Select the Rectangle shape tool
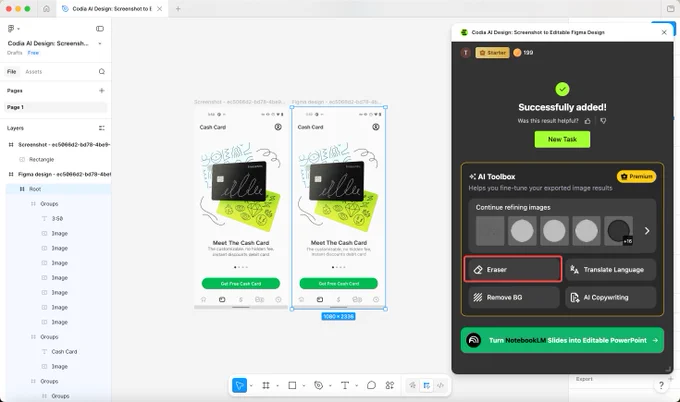Image resolution: width=680 pixels, height=402 pixels. tap(292, 385)
